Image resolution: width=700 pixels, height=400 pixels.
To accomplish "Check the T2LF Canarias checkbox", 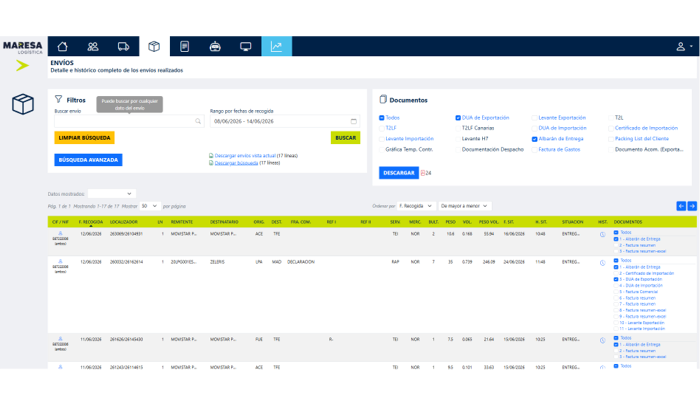I will [x=458, y=128].
